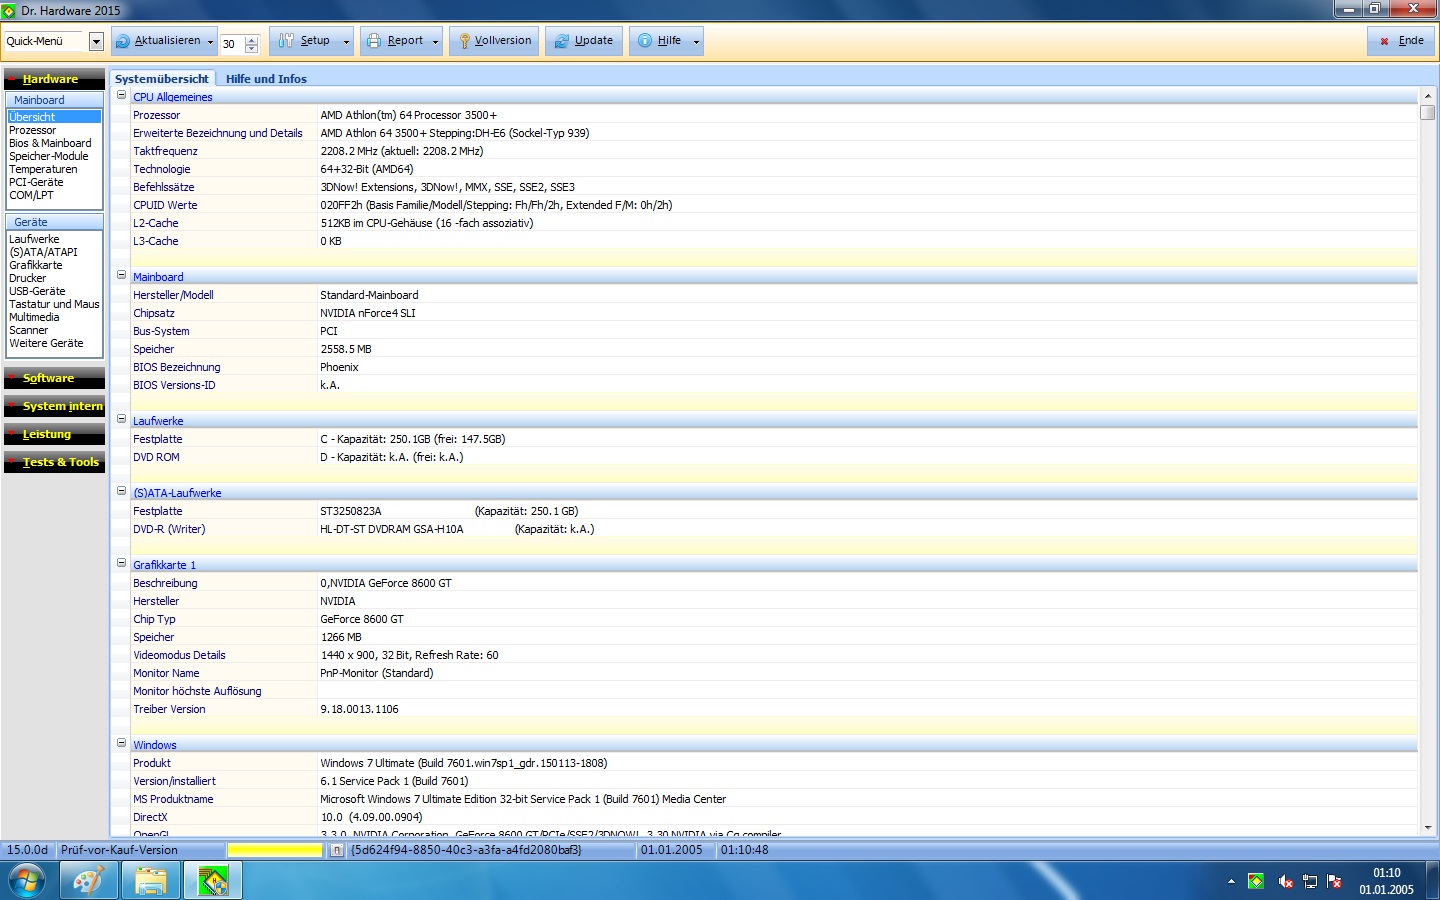
Task: Click the Vollversion key button
Action: click(494, 41)
